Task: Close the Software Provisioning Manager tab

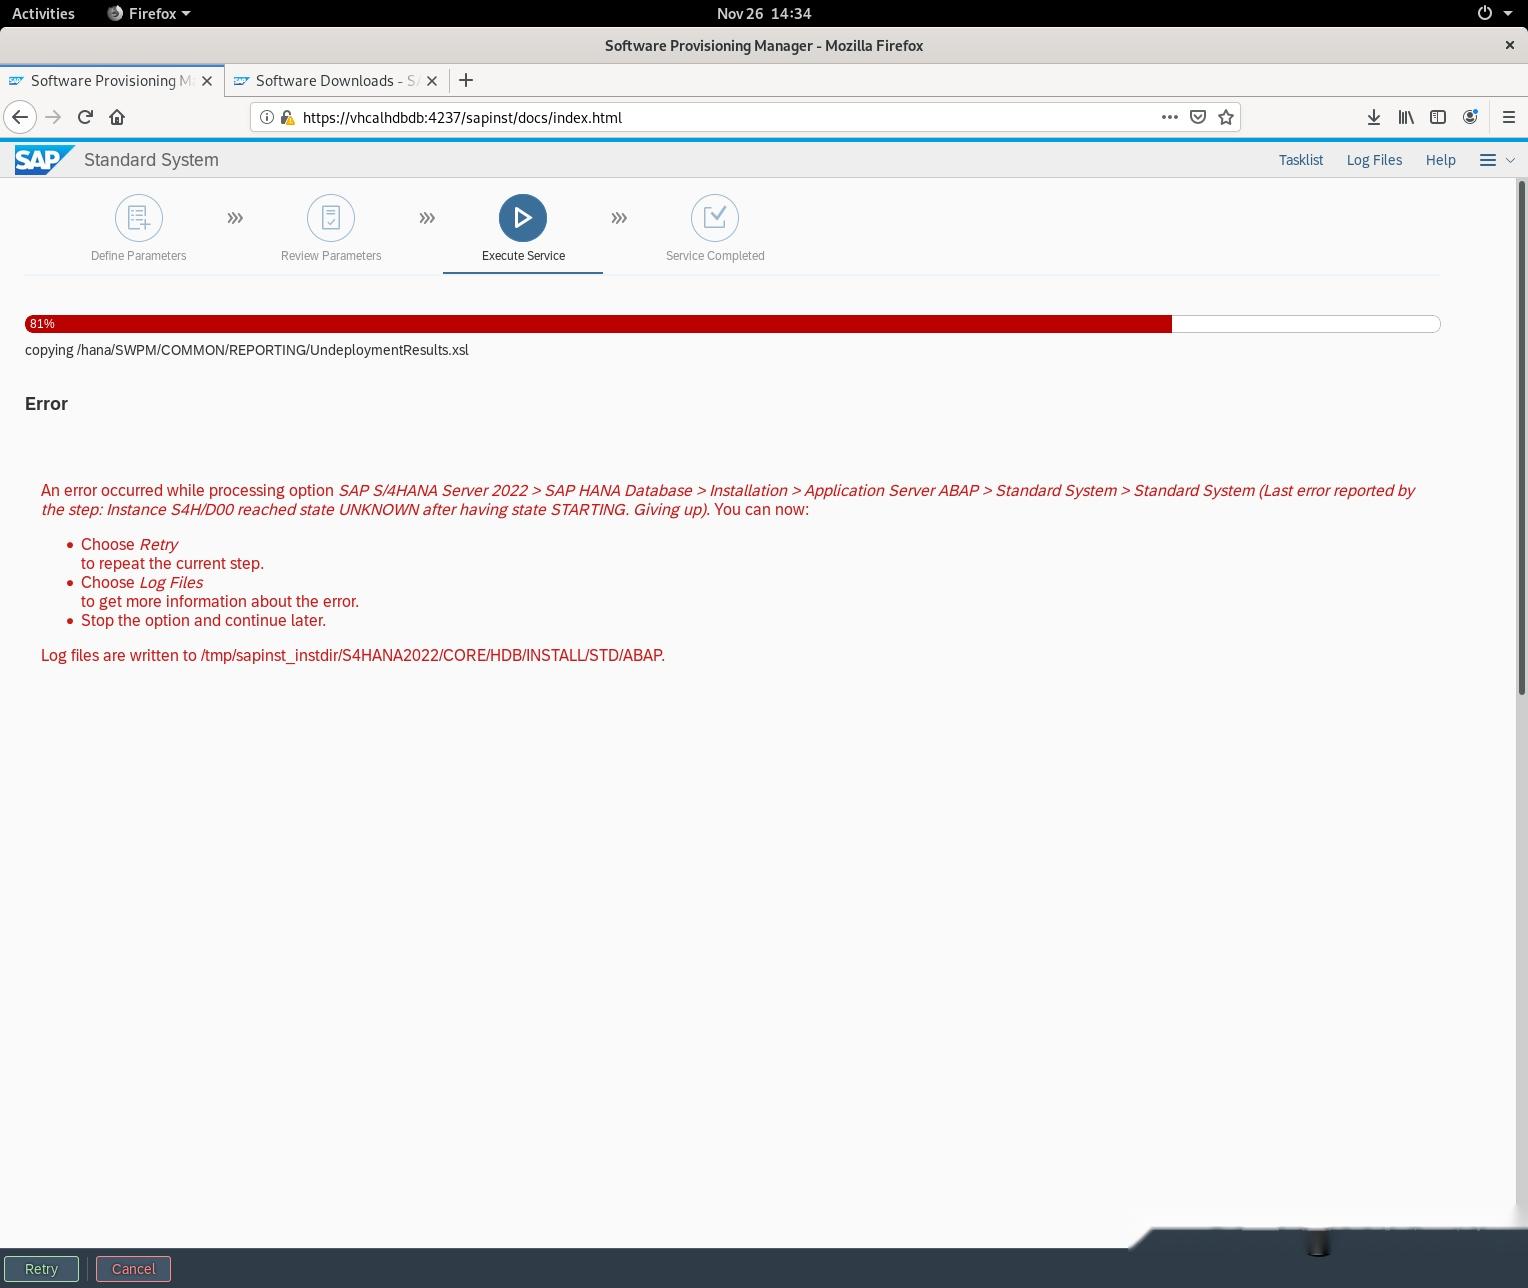Action: point(207,81)
